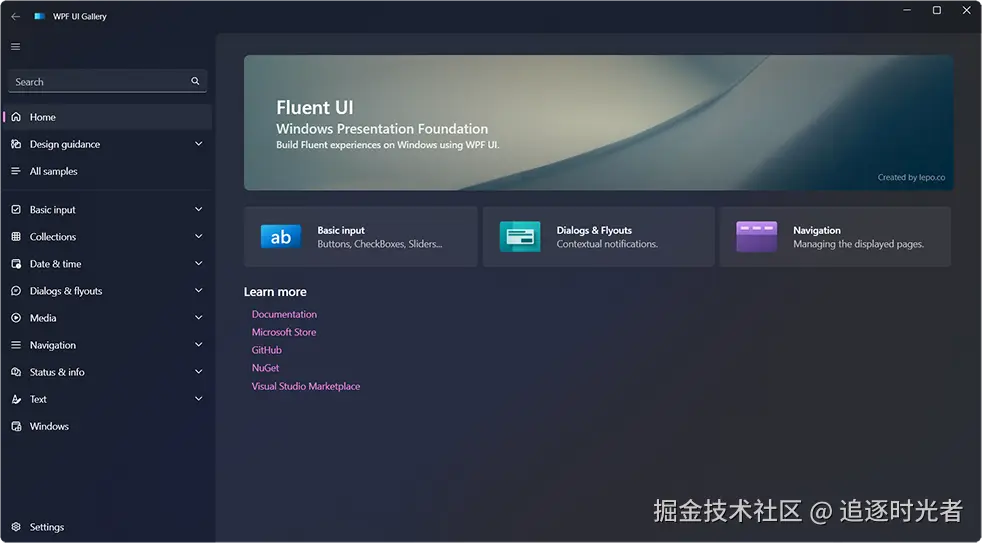This screenshot has height=543, width=982.
Task: Click 'Windows Presentation Foundation' banner subtitle
Action: click(382, 129)
